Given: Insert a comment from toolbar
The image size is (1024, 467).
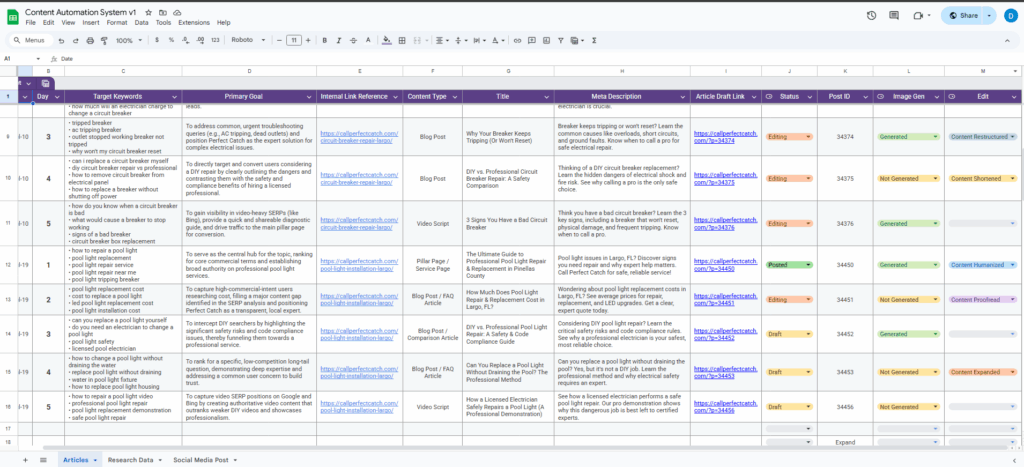Looking at the screenshot, I should coord(532,40).
